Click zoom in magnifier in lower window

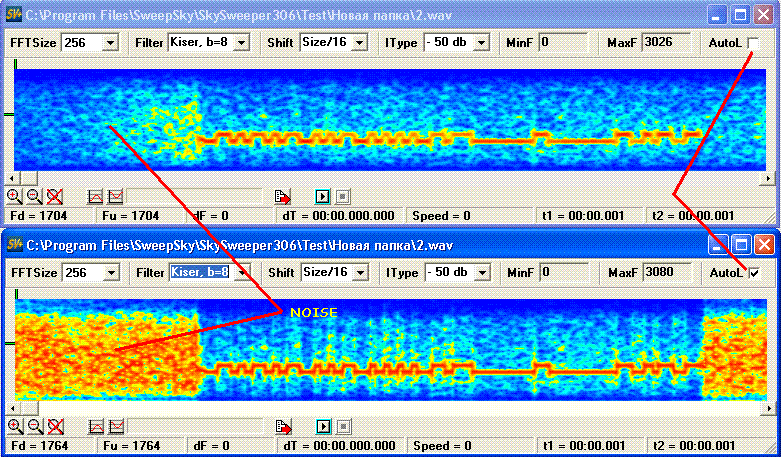tap(14, 426)
